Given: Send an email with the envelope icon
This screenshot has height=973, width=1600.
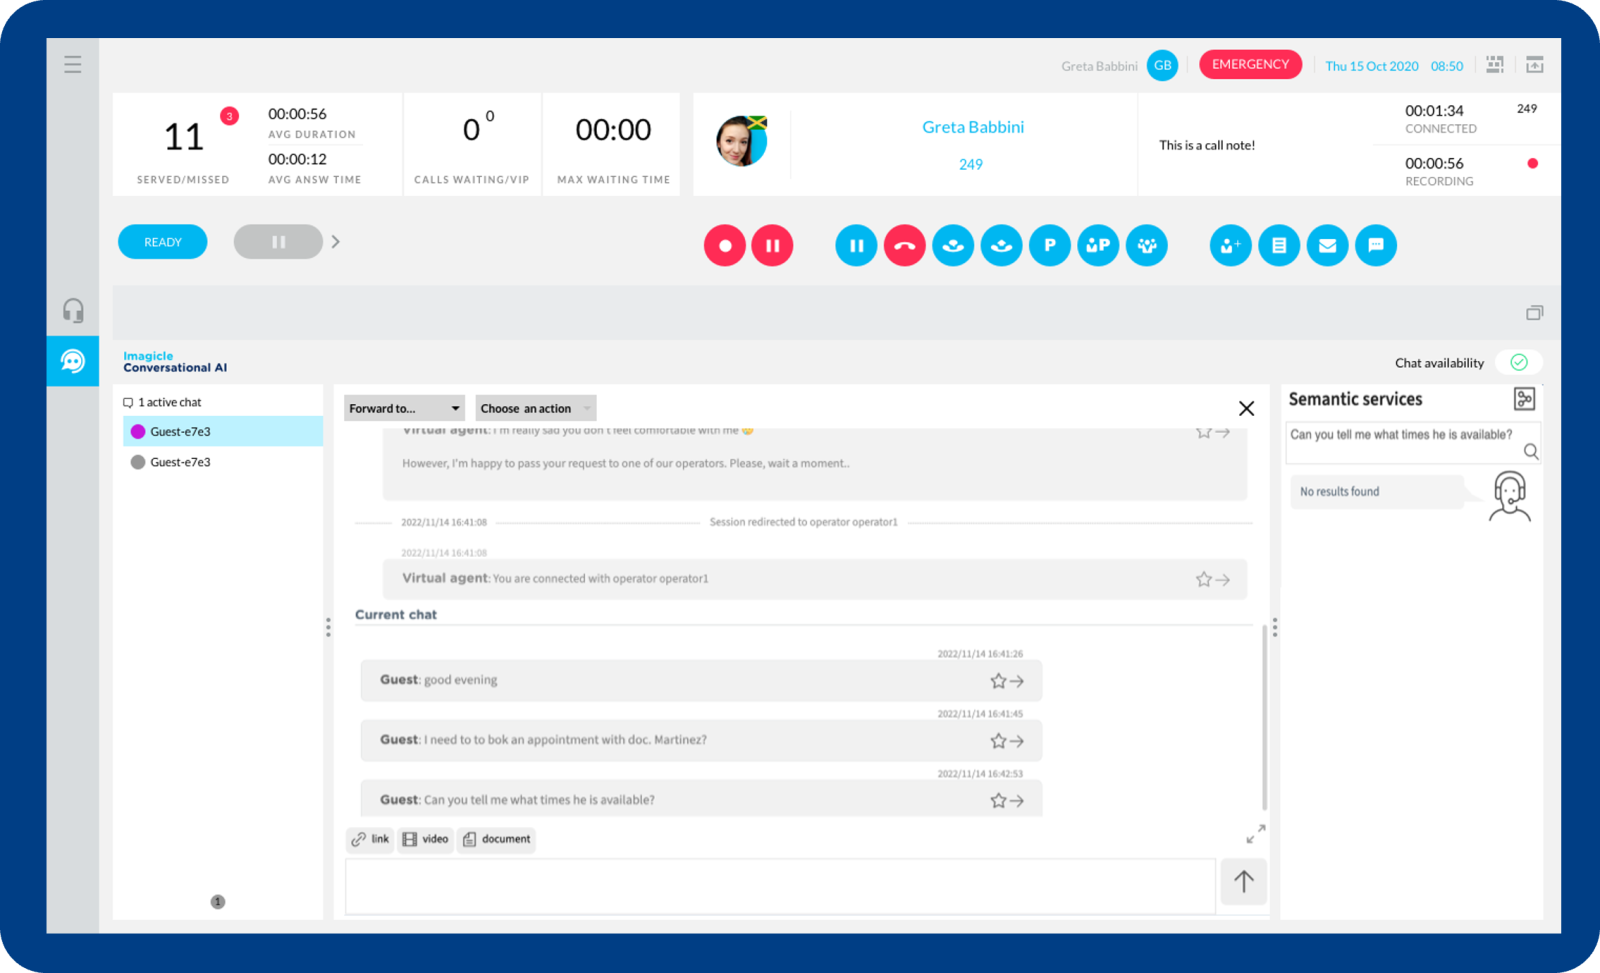Looking at the screenshot, I should [1327, 245].
